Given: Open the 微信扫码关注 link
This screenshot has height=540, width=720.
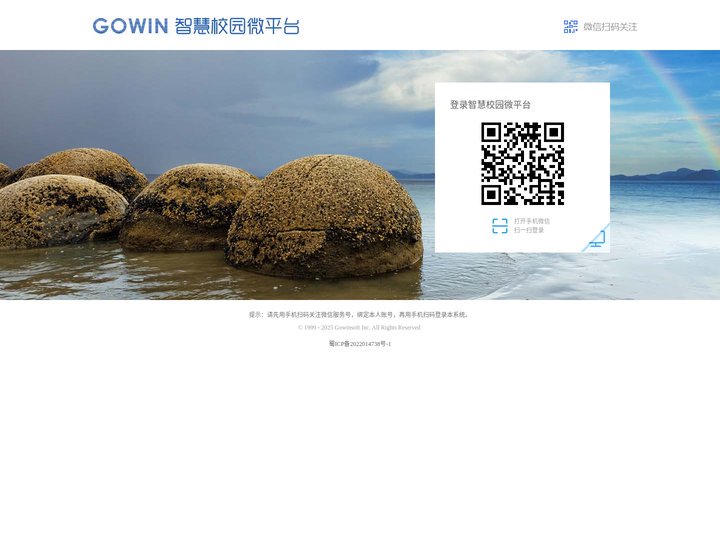Looking at the screenshot, I should (610, 27).
